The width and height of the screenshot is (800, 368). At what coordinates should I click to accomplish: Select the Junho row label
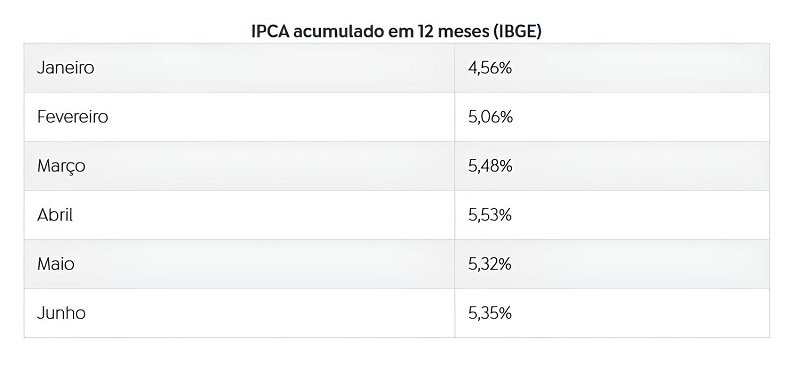coord(61,313)
